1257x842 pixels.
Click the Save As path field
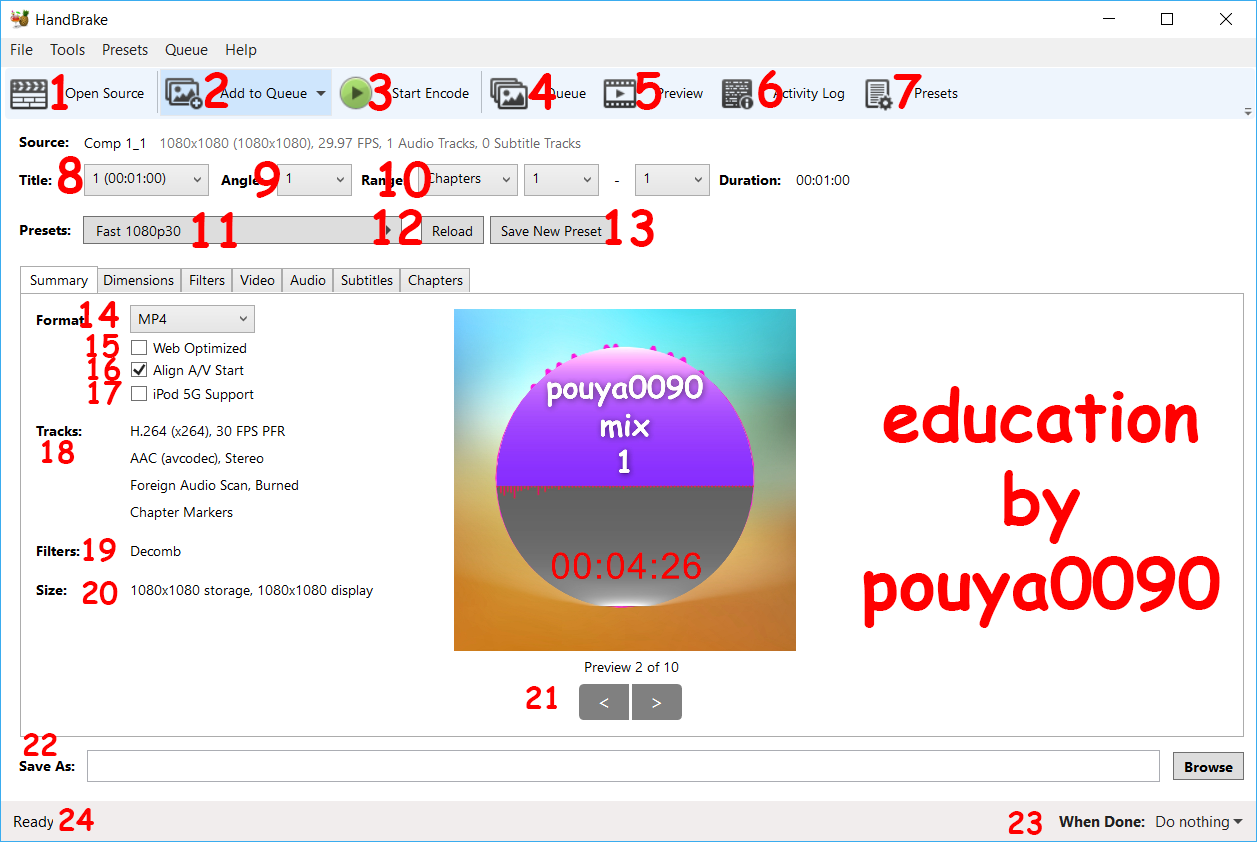623,767
